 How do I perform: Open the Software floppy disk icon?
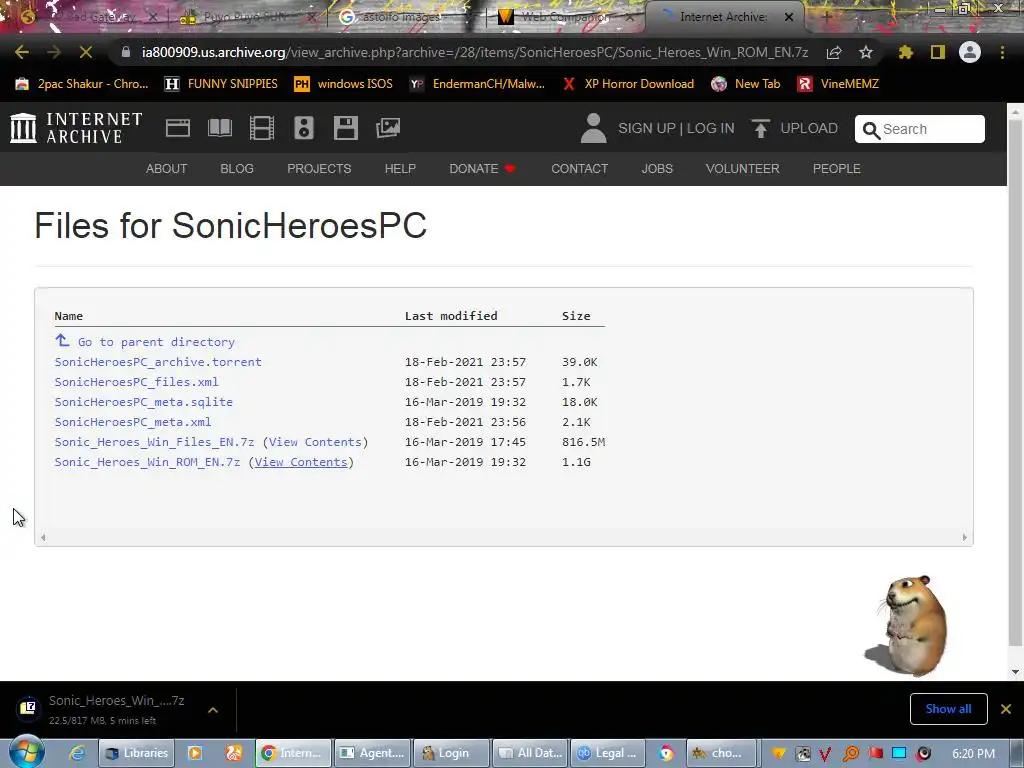pos(345,128)
